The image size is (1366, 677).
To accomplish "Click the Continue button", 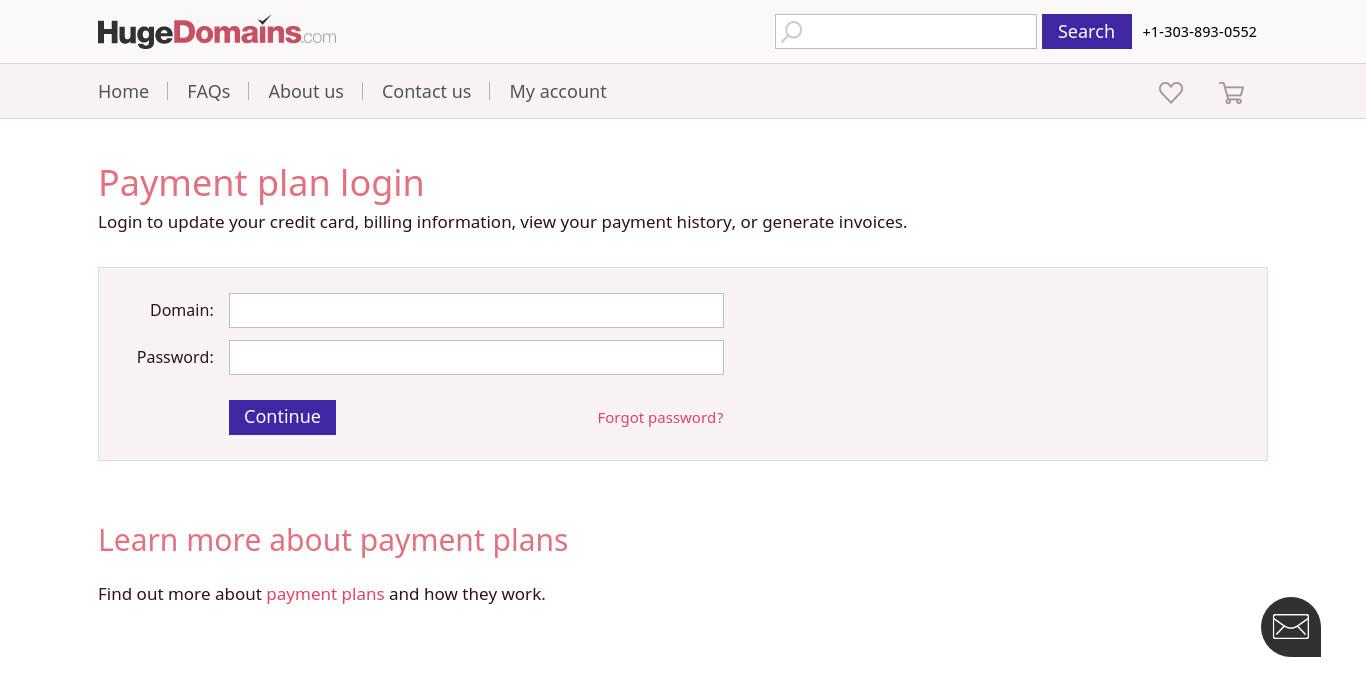I will click(x=282, y=417).
